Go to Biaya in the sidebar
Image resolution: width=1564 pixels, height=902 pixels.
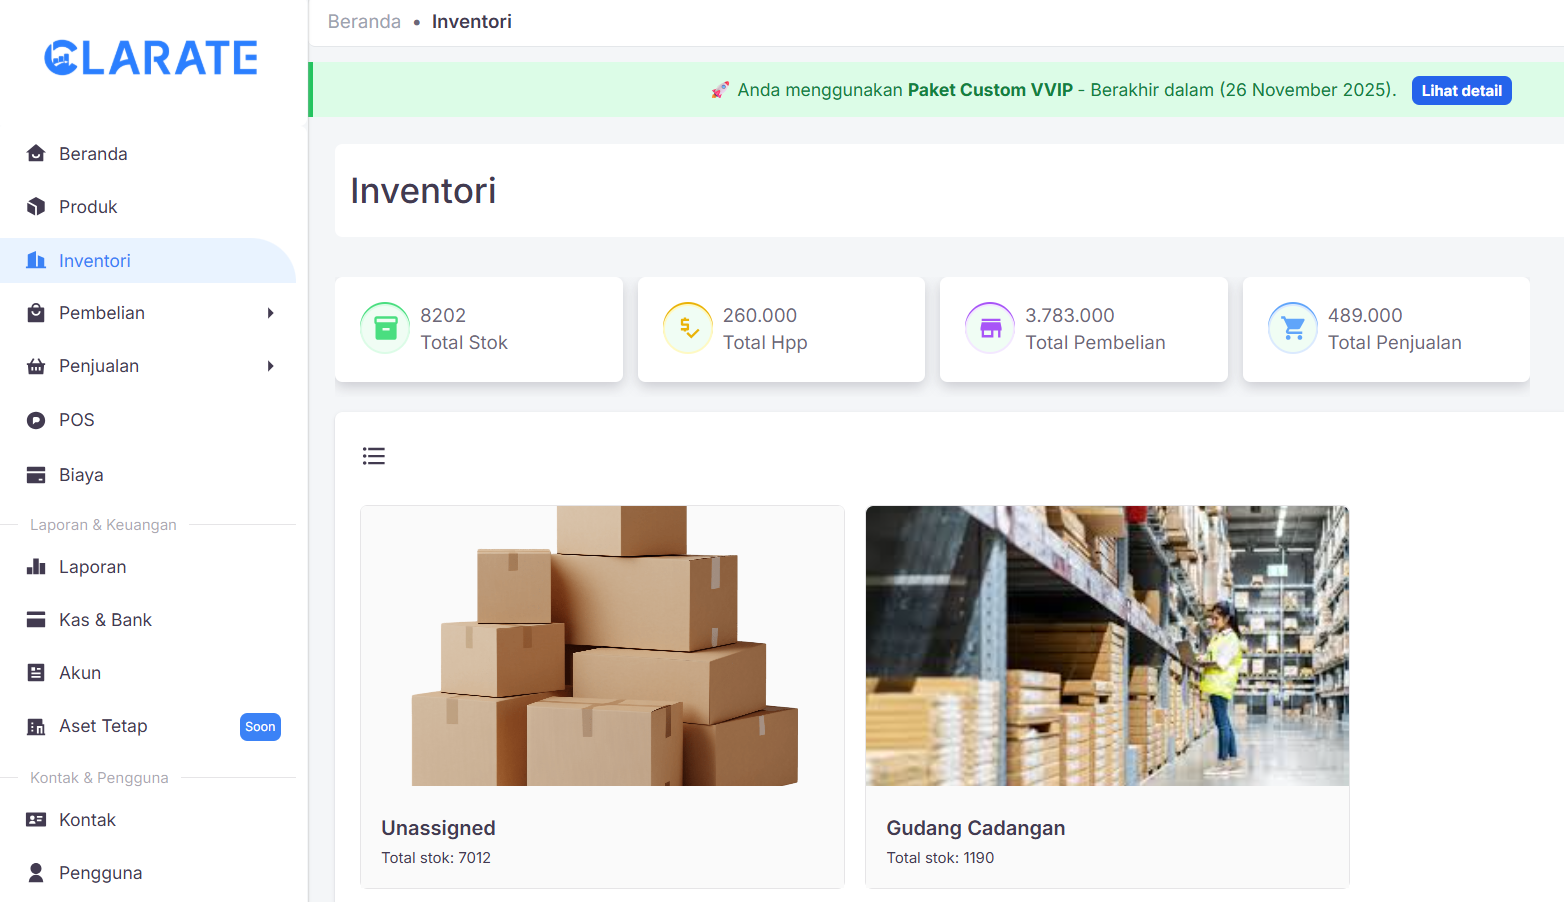(81, 475)
